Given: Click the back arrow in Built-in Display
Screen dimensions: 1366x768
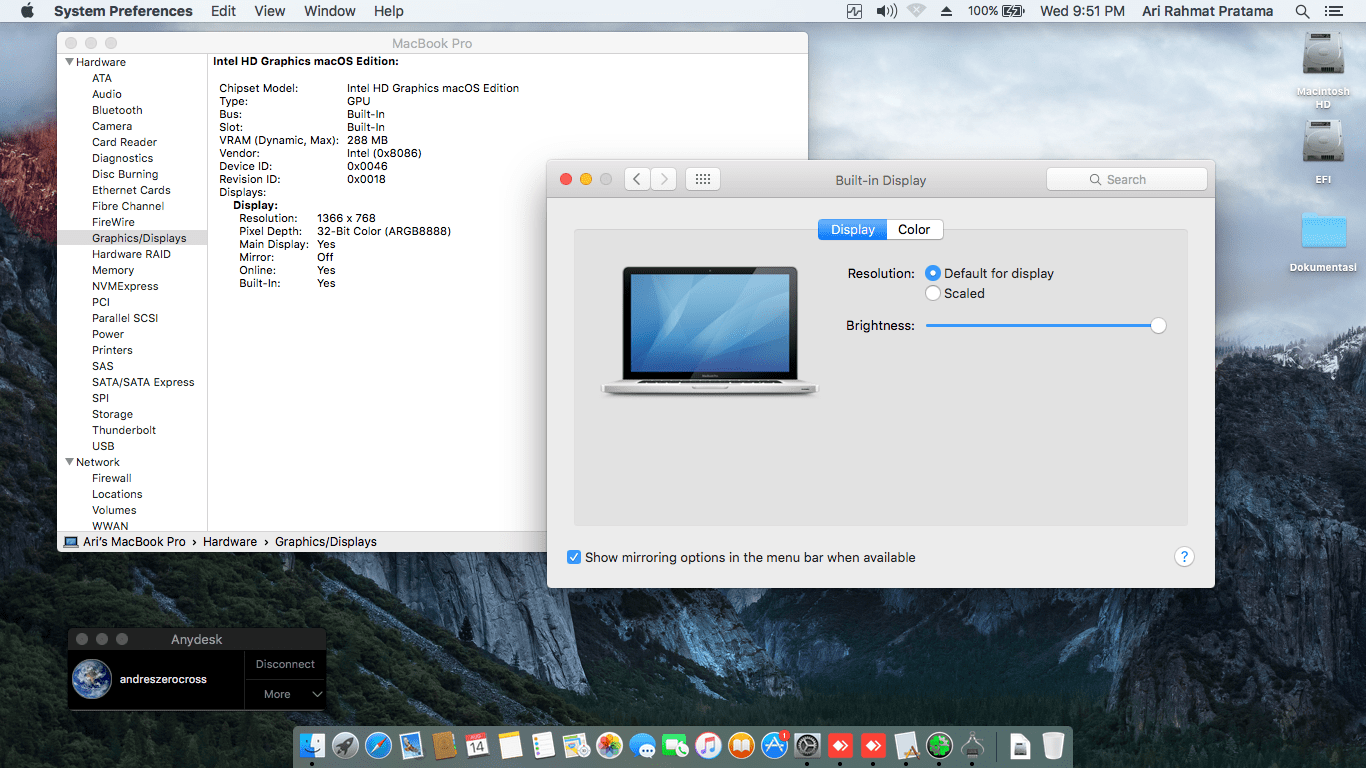Looking at the screenshot, I should (x=638, y=179).
